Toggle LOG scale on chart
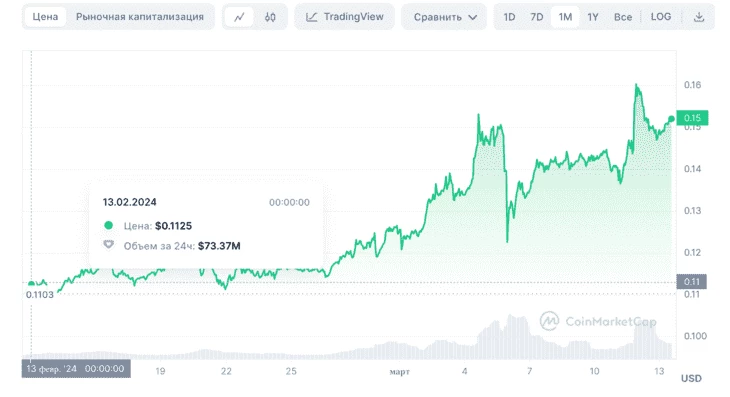 (x=661, y=17)
